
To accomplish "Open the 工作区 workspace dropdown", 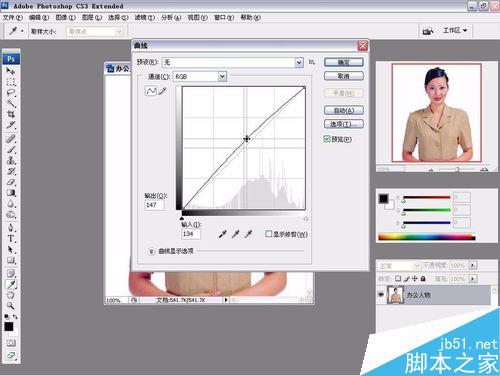I will [x=455, y=31].
